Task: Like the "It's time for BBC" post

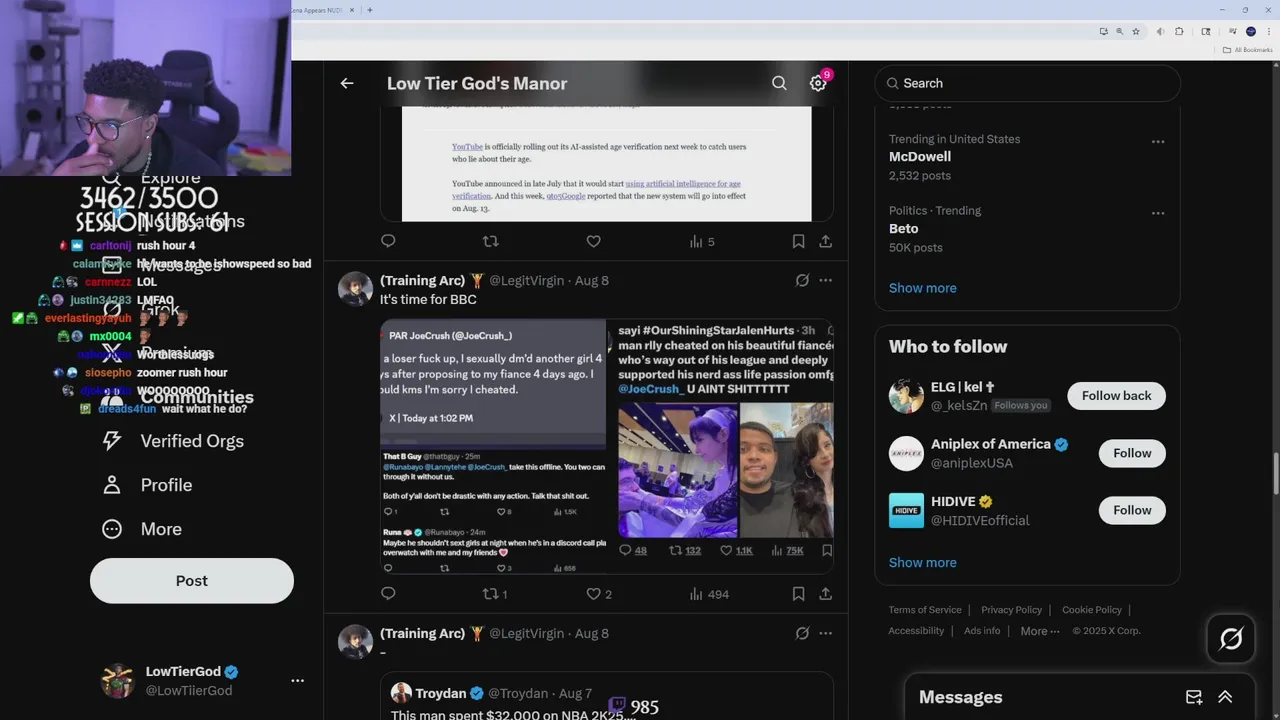Action: tap(599, 594)
